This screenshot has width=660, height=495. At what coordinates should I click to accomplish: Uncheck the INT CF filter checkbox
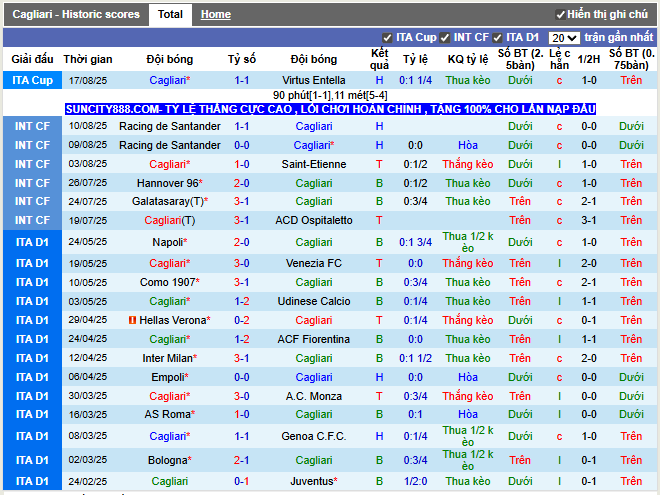point(445,38)
